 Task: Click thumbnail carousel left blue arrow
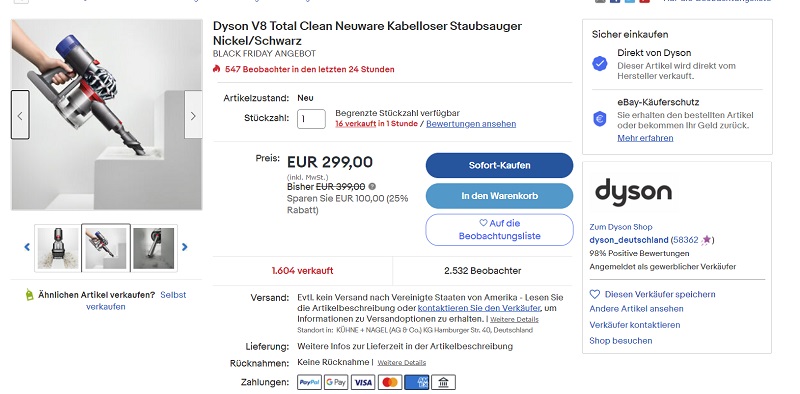point(27,248)
